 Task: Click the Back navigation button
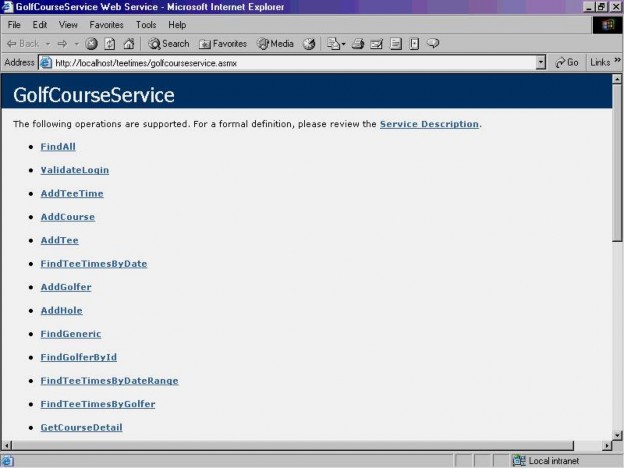point(22,44)
